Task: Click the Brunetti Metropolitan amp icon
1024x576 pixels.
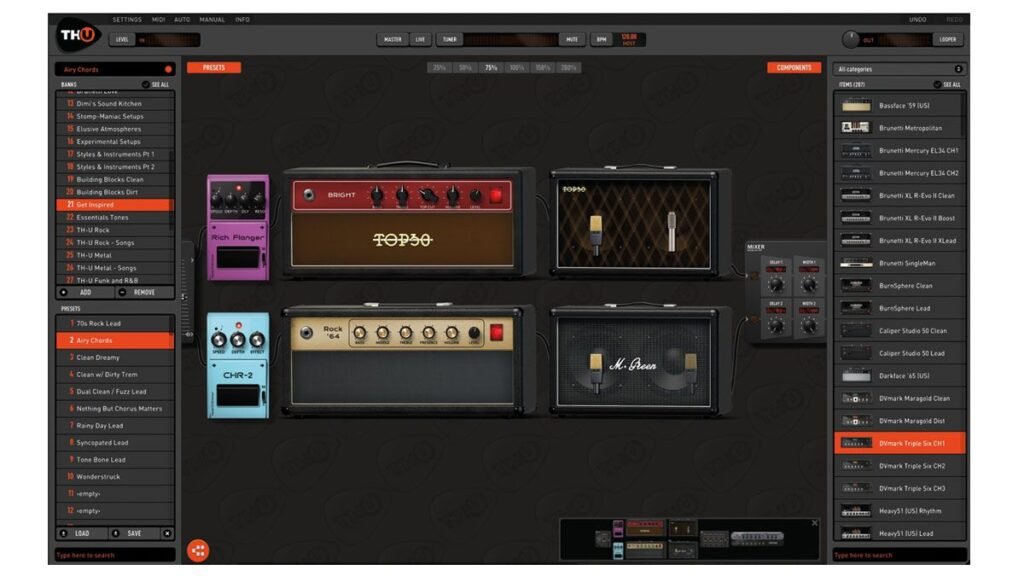Action: (x=856, y=128)
